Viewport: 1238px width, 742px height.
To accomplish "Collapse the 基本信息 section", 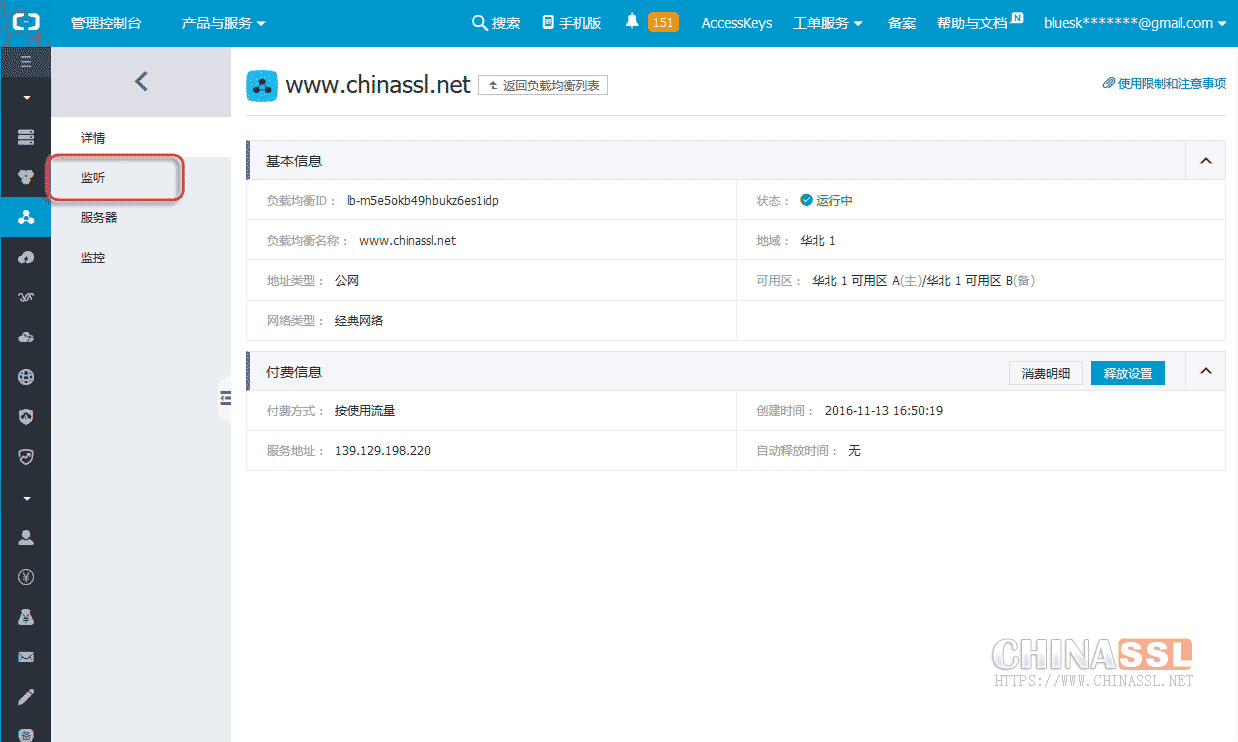I will point(1205,161).
